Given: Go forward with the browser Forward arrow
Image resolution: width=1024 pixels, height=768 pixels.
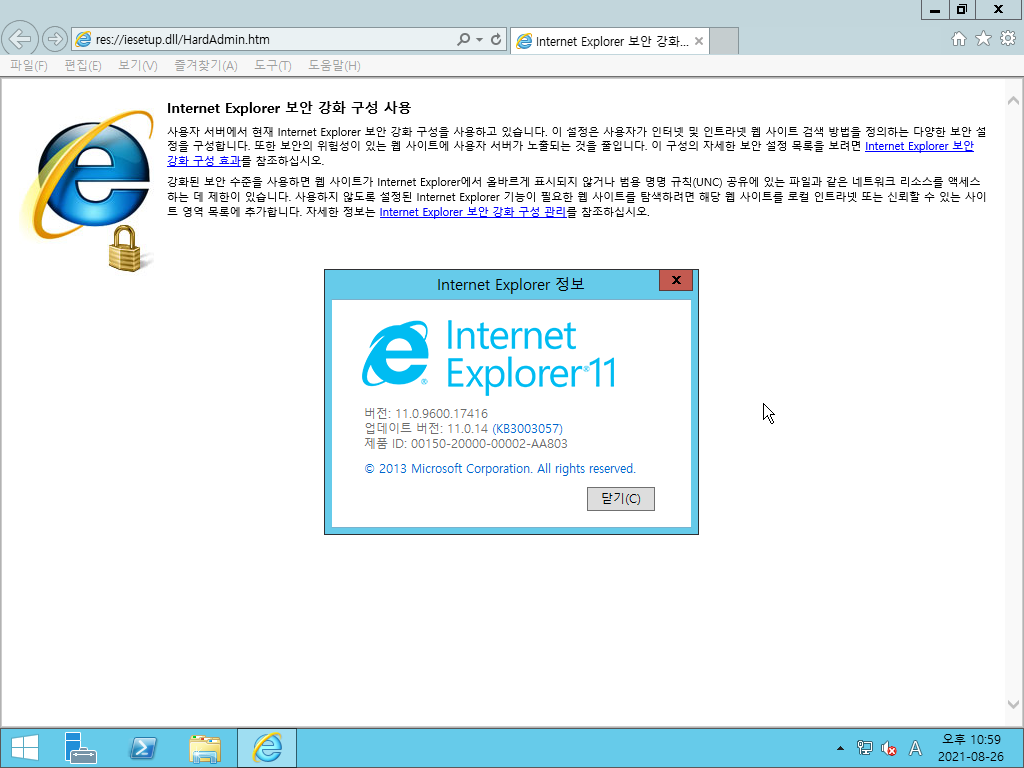Looking at the screenshot, I should [x=55, y=39].
